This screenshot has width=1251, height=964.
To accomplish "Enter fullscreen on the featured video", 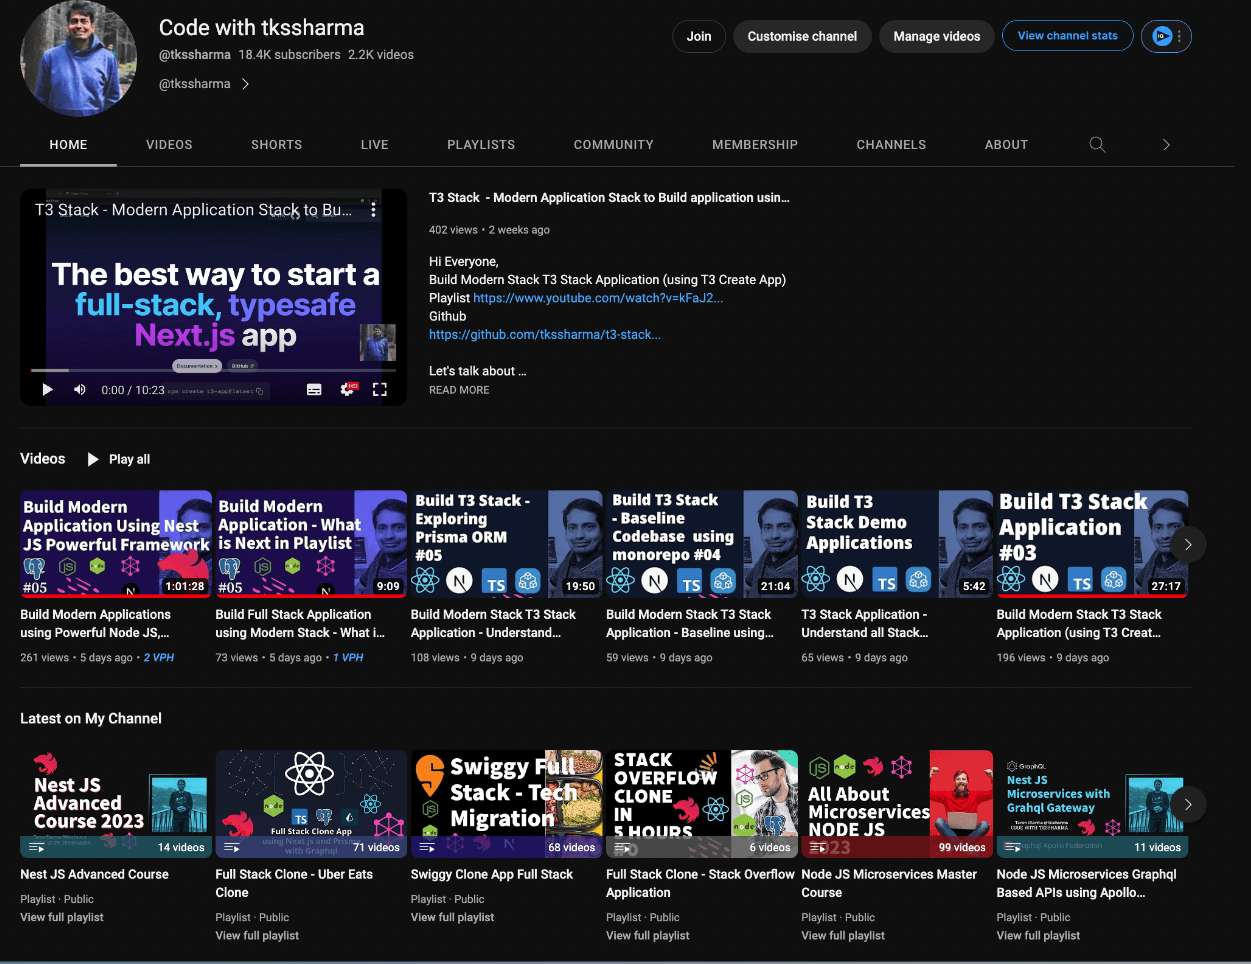I will coord(380,390).
